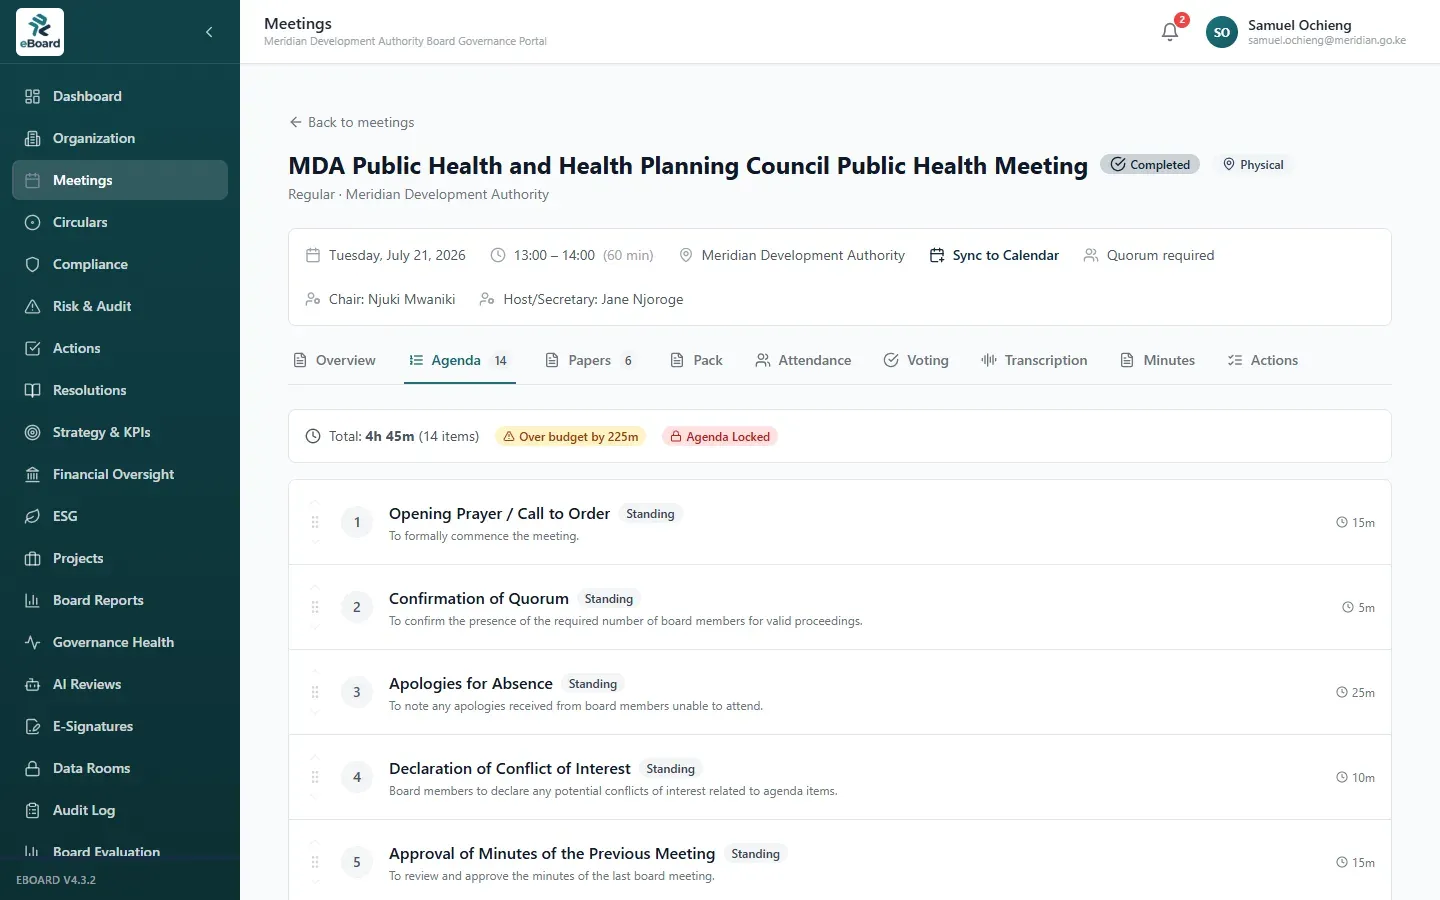The height and width of the screenshot is (900, 1440).
Task: Open the Data Rooms lock icon
Action: [x=33, y=768]
